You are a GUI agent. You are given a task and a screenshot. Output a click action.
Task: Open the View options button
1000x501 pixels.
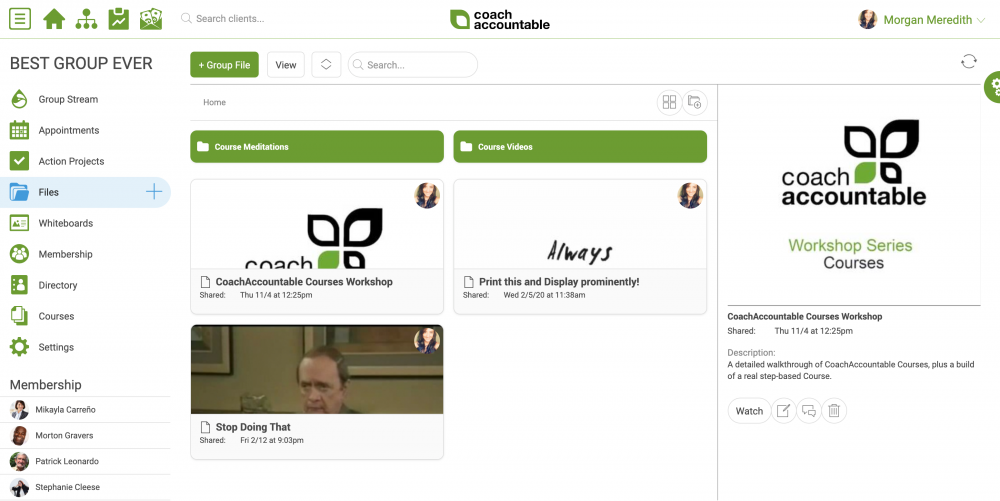(286, 64)
